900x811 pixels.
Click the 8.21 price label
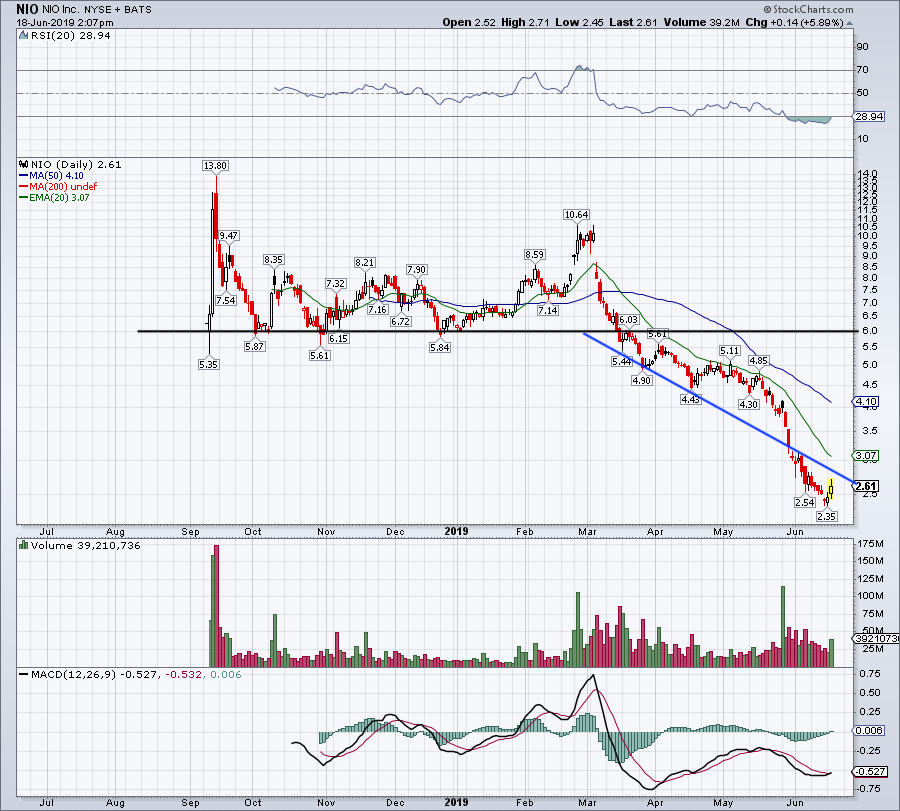(364, 263)
